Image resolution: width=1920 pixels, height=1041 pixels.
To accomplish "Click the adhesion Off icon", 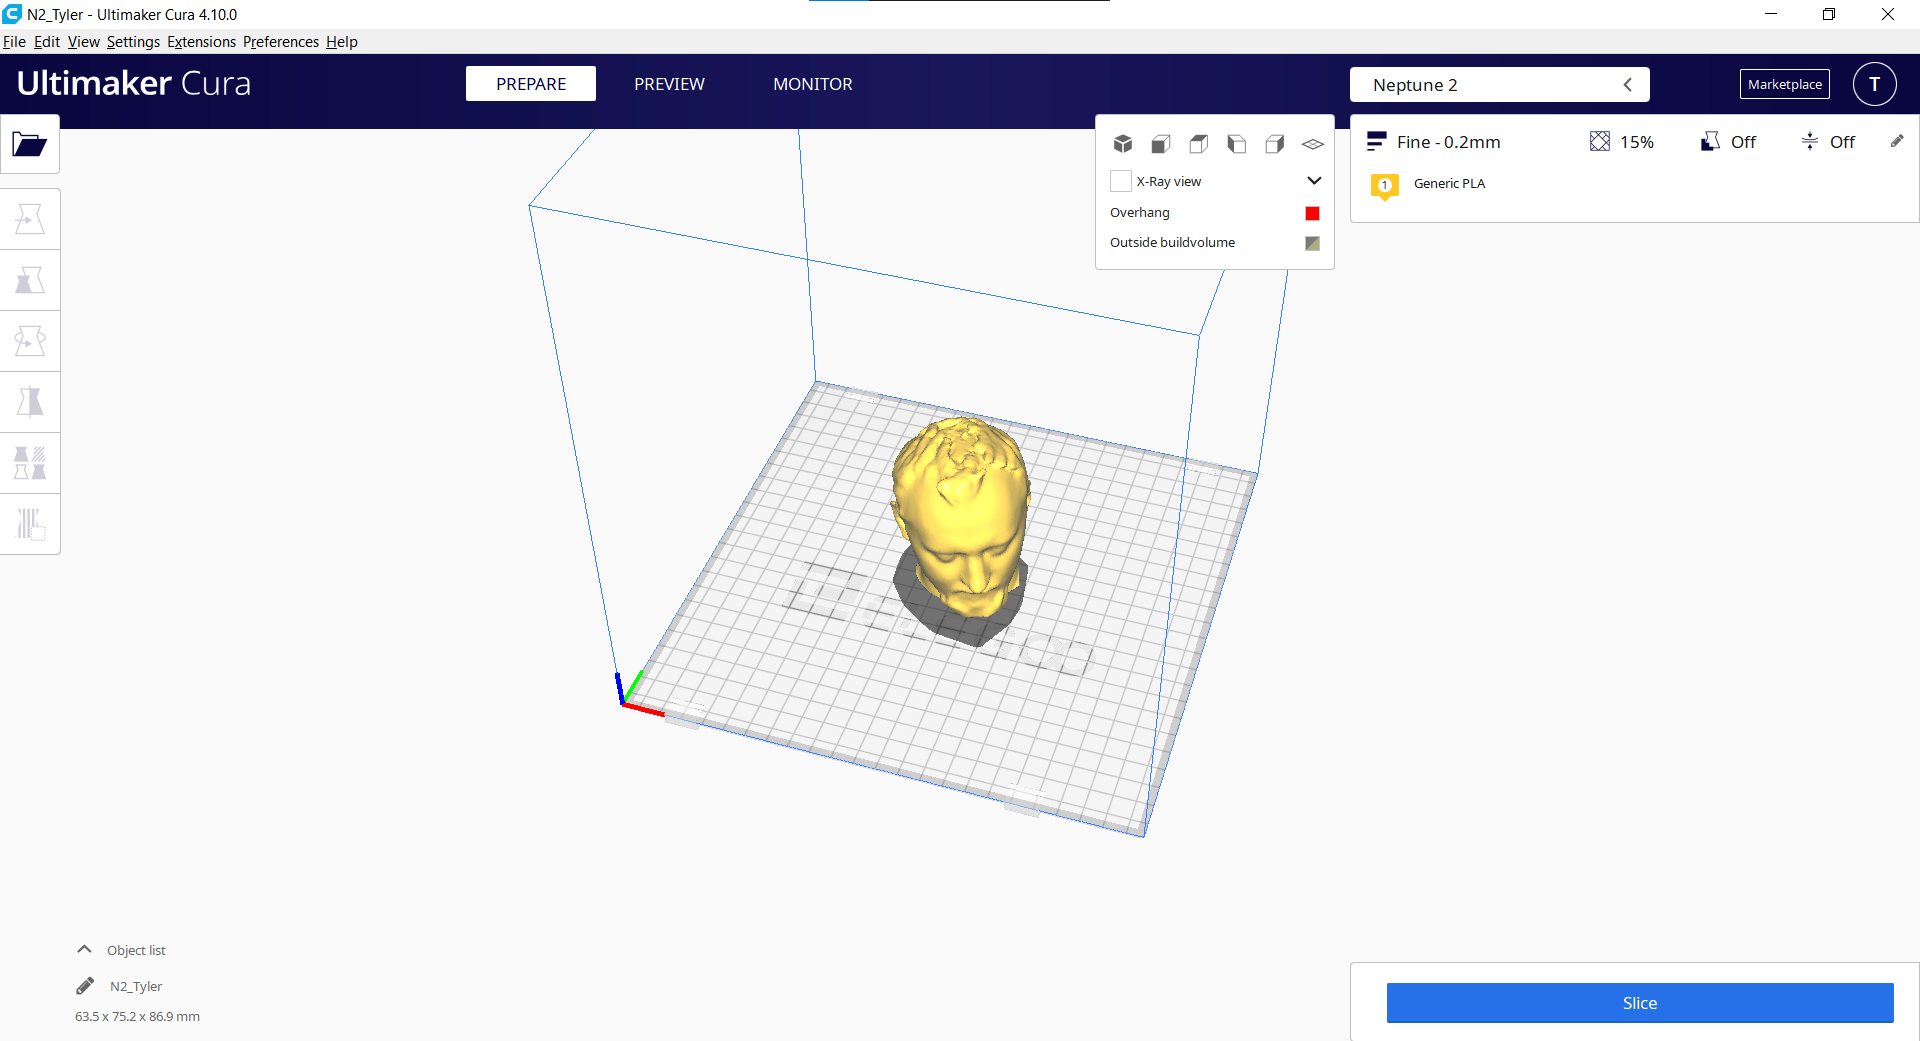I will pyautogui.click(x=1810, y=142).
